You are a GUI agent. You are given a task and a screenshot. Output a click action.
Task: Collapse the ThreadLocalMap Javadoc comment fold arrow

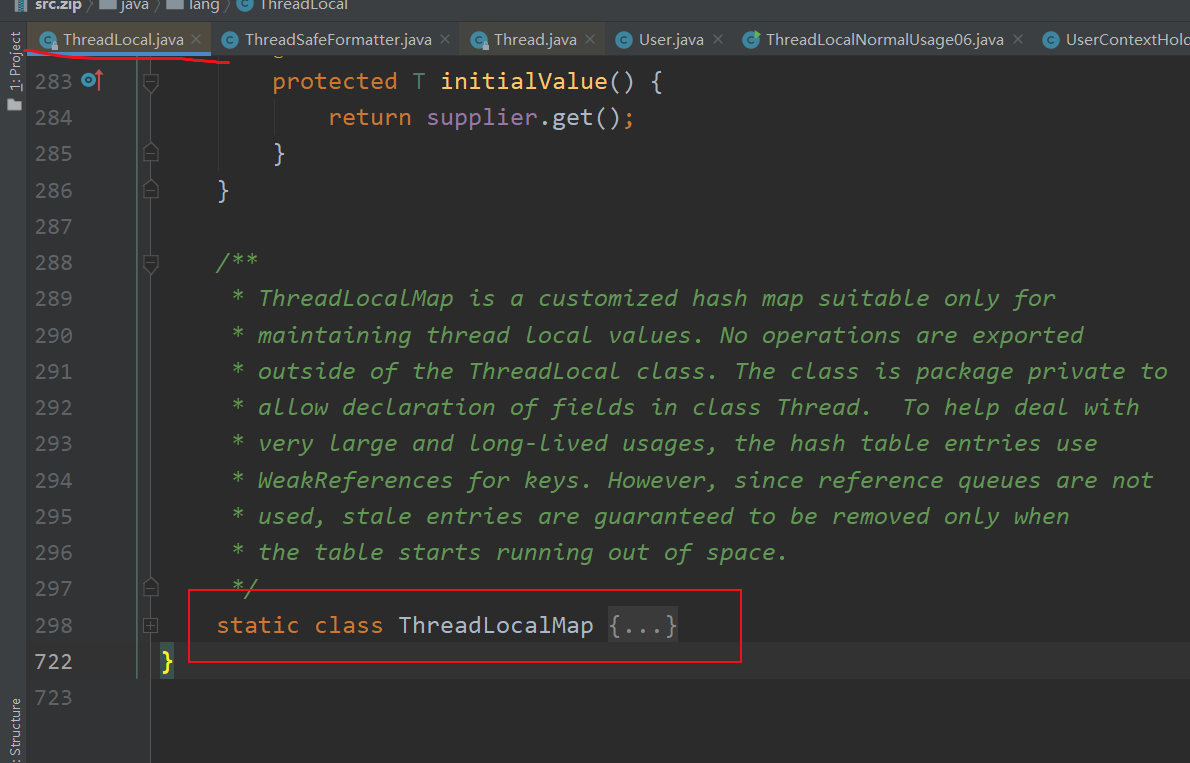click(150, 263)
